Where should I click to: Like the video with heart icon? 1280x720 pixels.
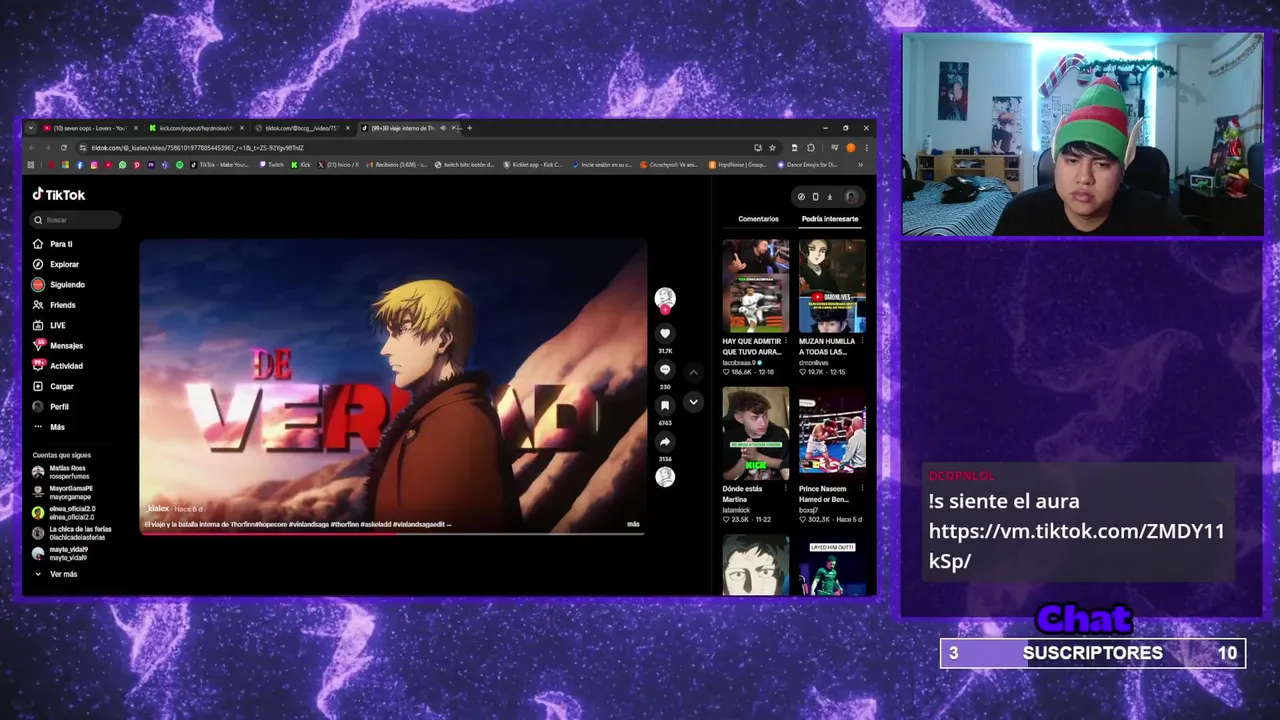[x=665, y=333]
